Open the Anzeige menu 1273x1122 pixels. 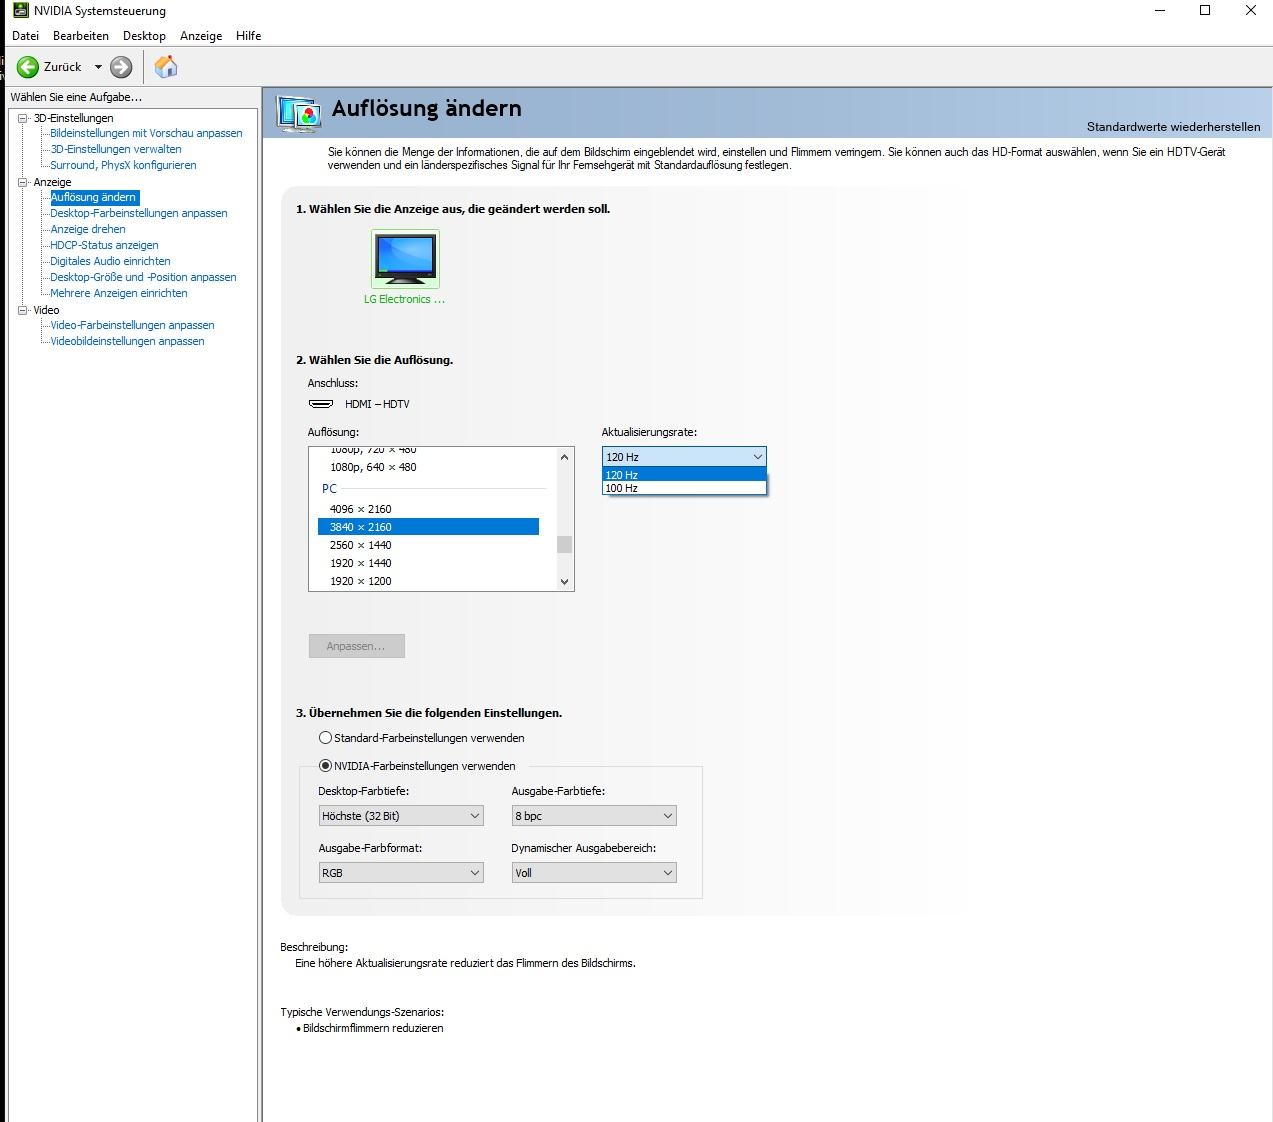coord(201,35)
